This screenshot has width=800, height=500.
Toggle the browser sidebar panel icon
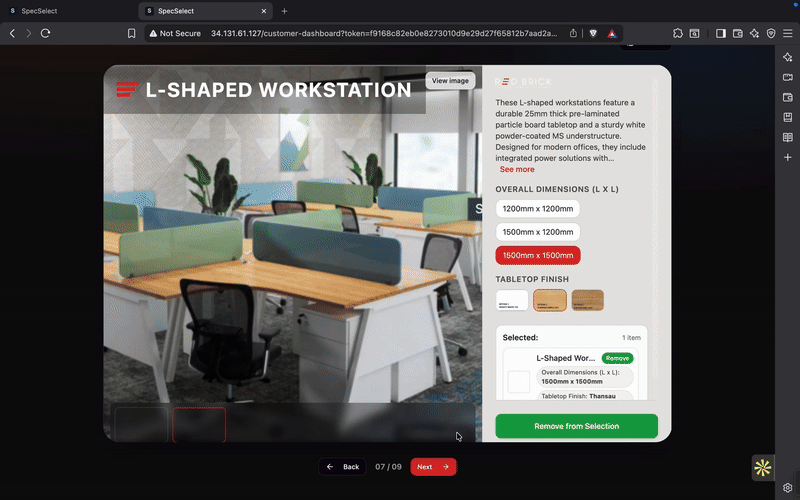[x=720, y=33]
